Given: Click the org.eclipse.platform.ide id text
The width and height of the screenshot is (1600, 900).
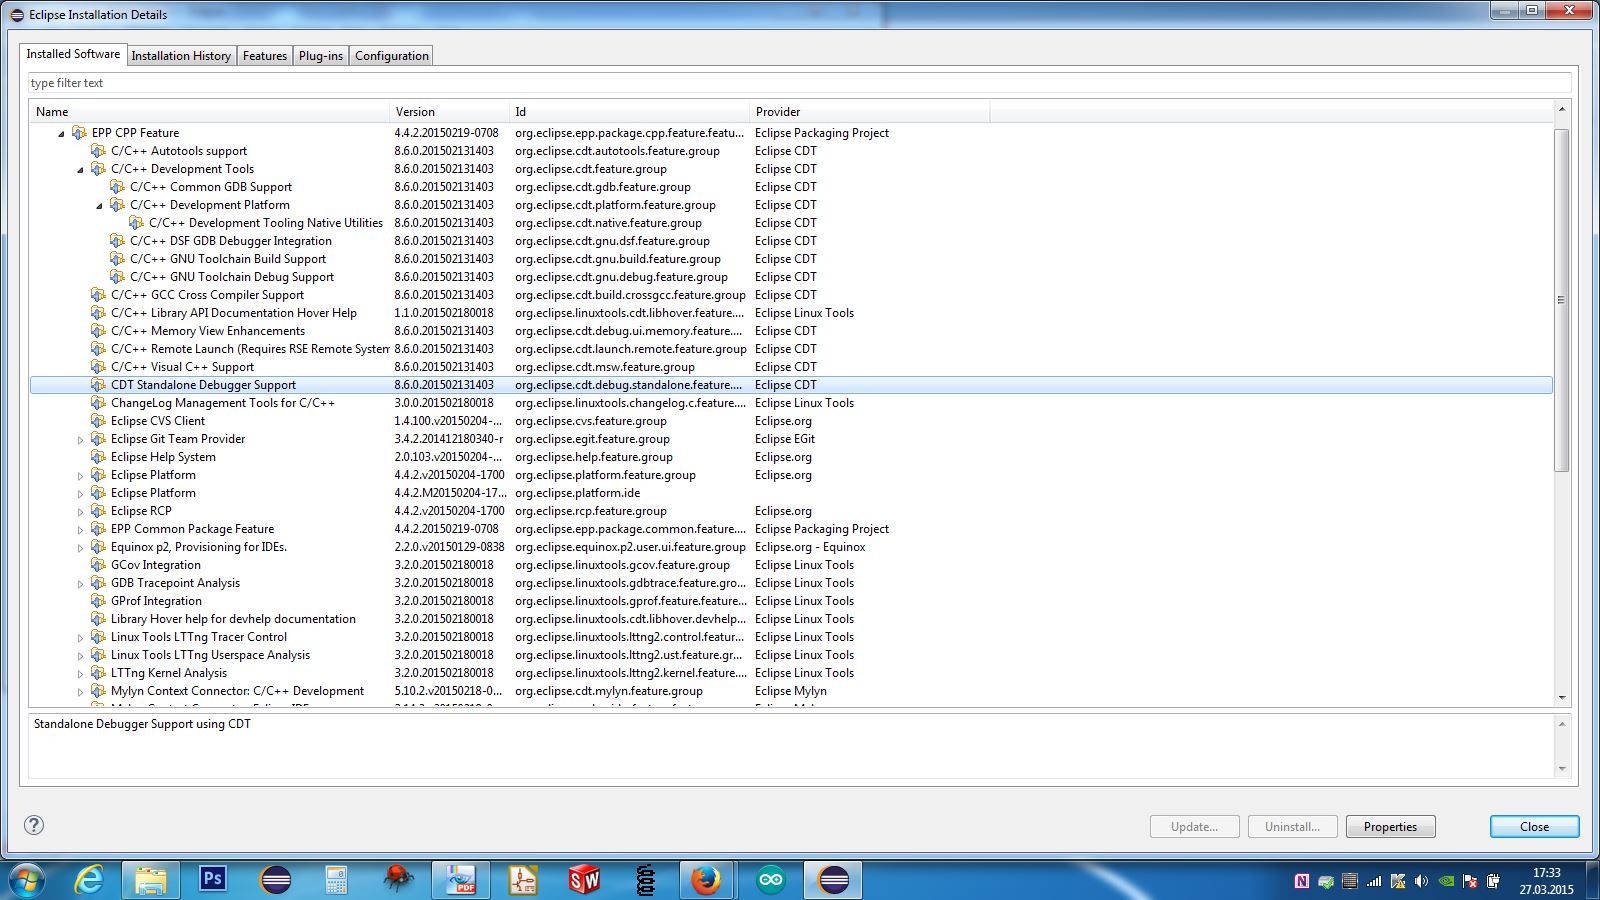Looking at the screenshot, I should pos(577,493).
